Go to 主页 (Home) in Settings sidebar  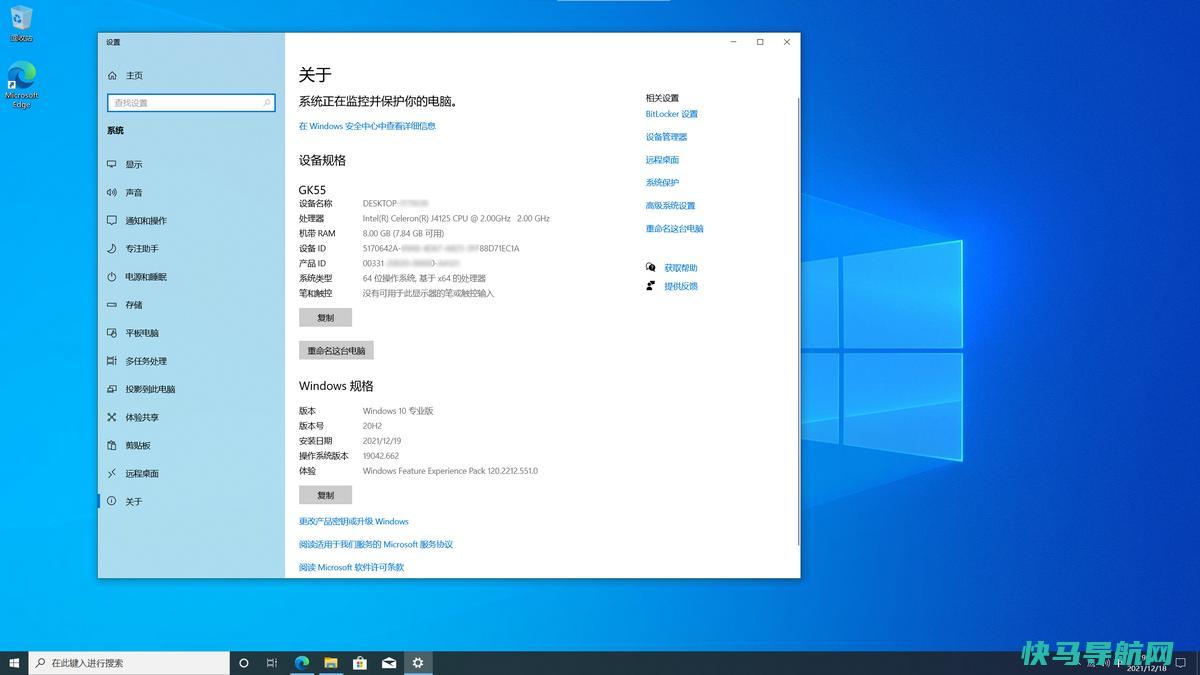tap(125, 75)
